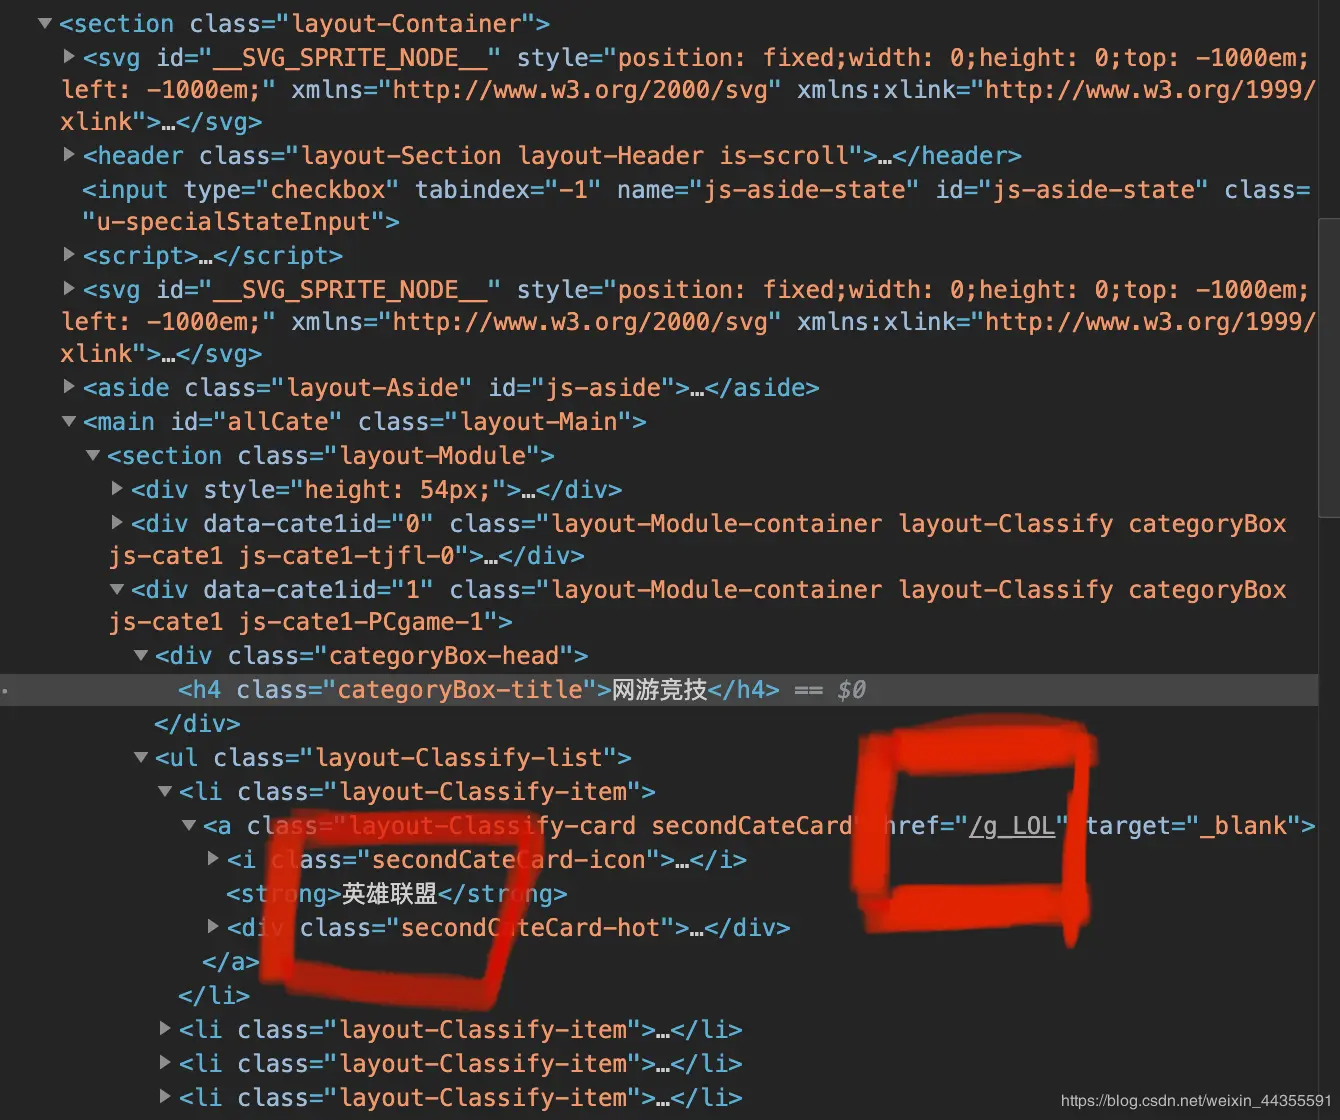Click the vertical scrollbar thumb
Image resolution: width=1340 pixels, height=1120 pixels.
[1329, 367]
